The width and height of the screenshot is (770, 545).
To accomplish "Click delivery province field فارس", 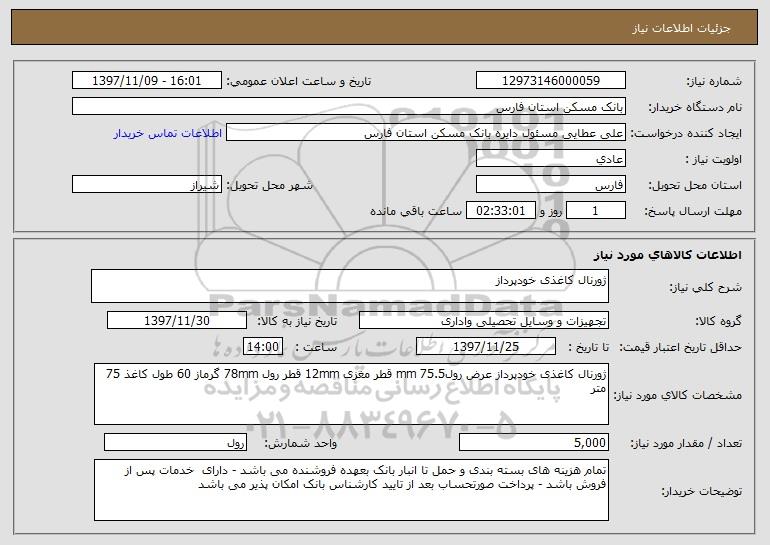I will click(x=550, y=185).
